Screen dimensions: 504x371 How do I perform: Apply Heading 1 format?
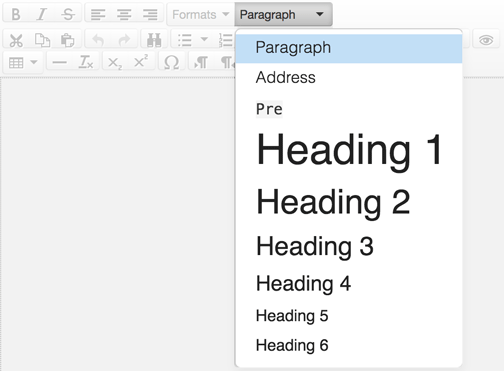coord(349,150)
